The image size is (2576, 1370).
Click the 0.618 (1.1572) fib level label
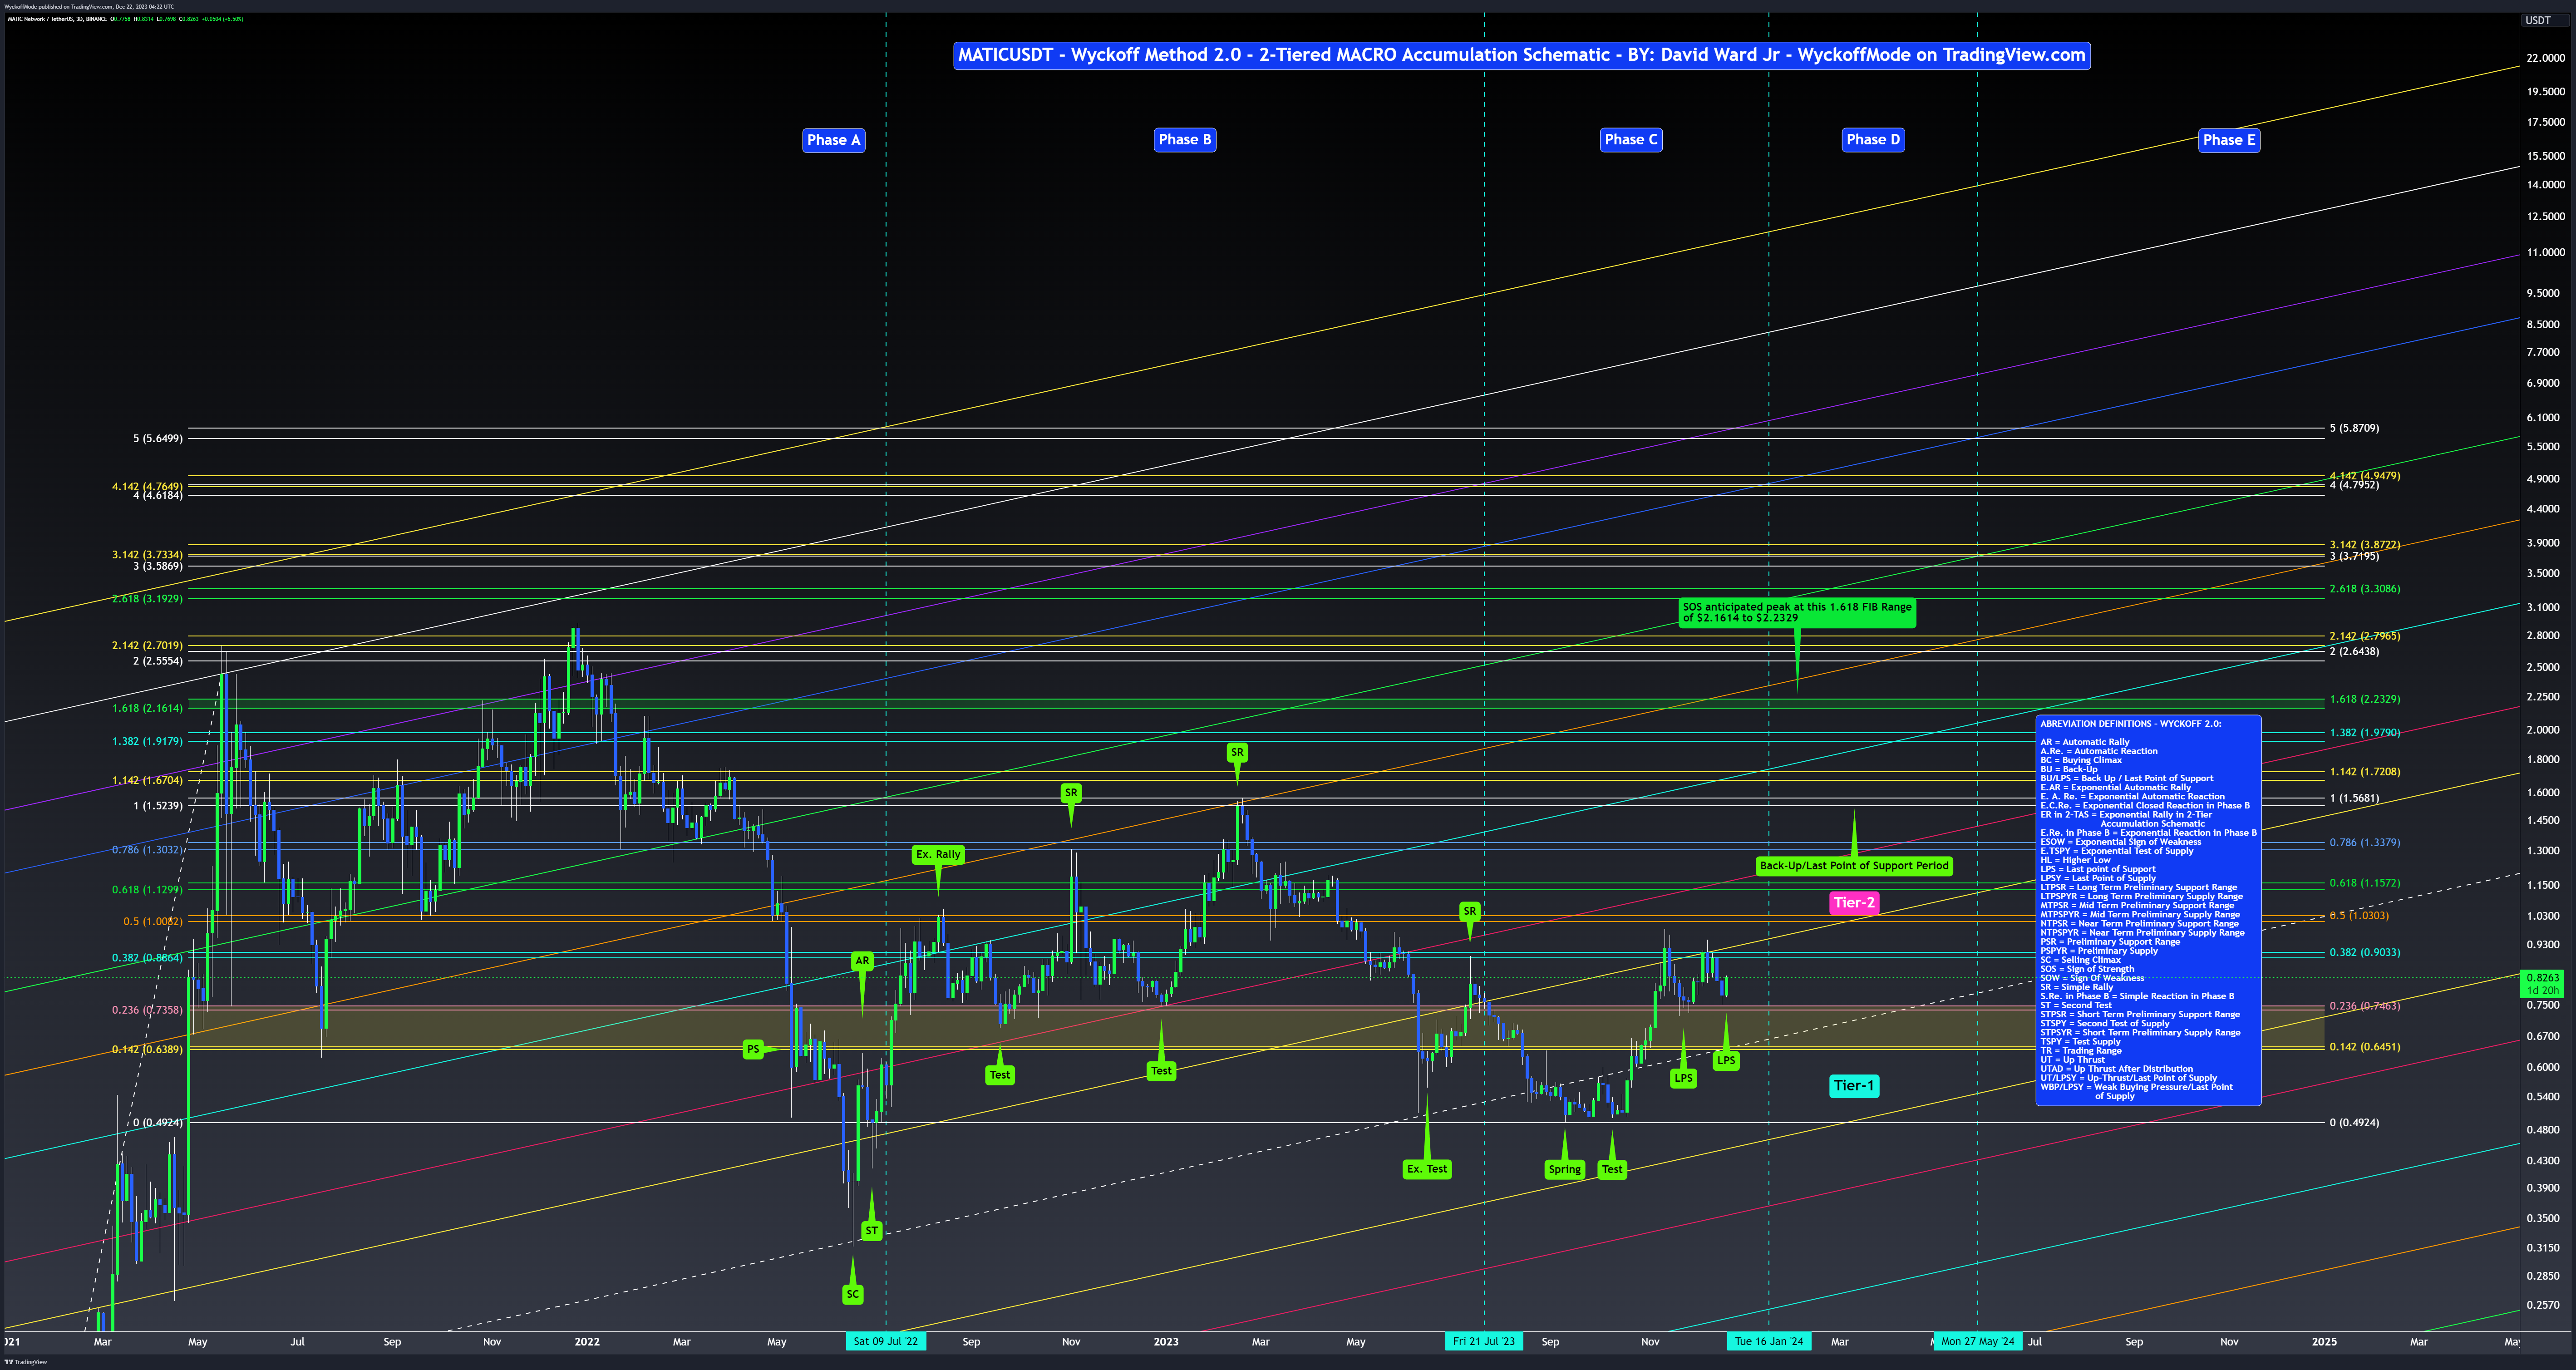click(2364, 883)
